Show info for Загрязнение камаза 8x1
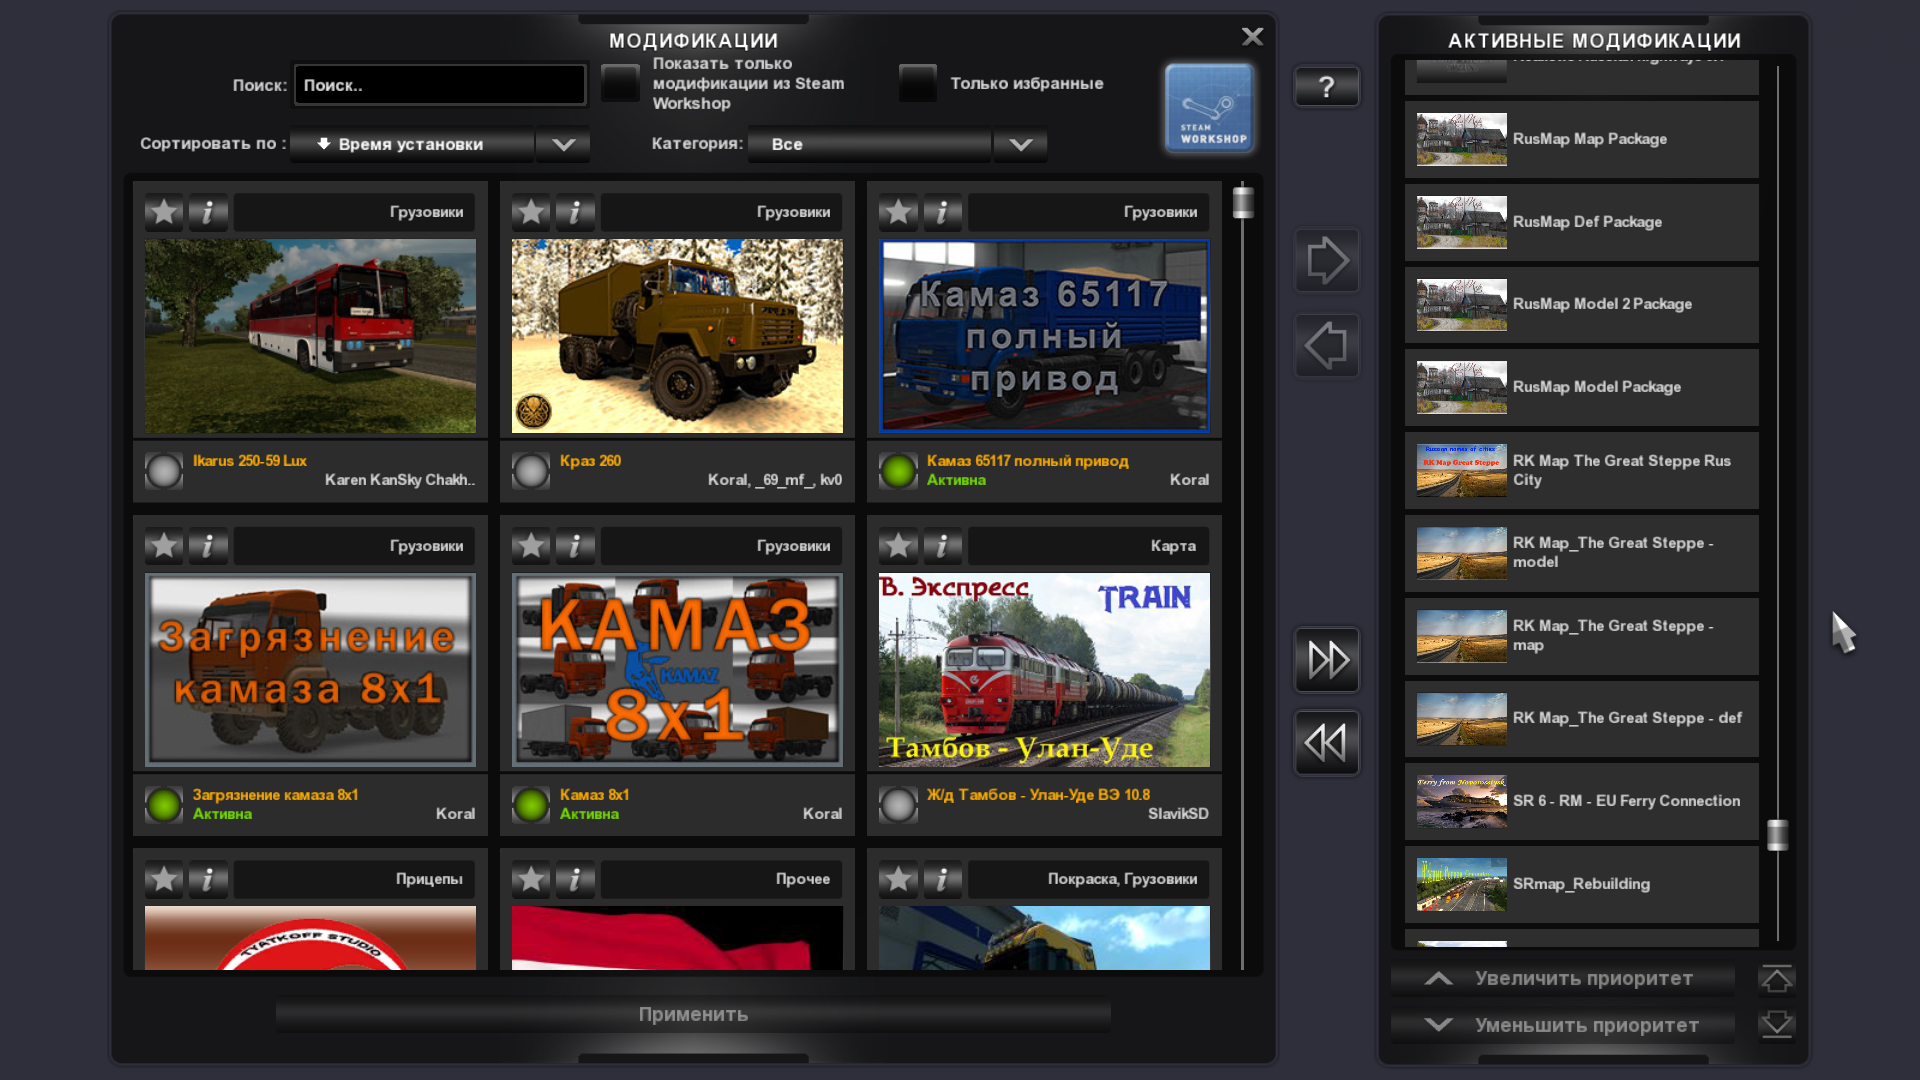The image size is (1920, 1080). 208,546
